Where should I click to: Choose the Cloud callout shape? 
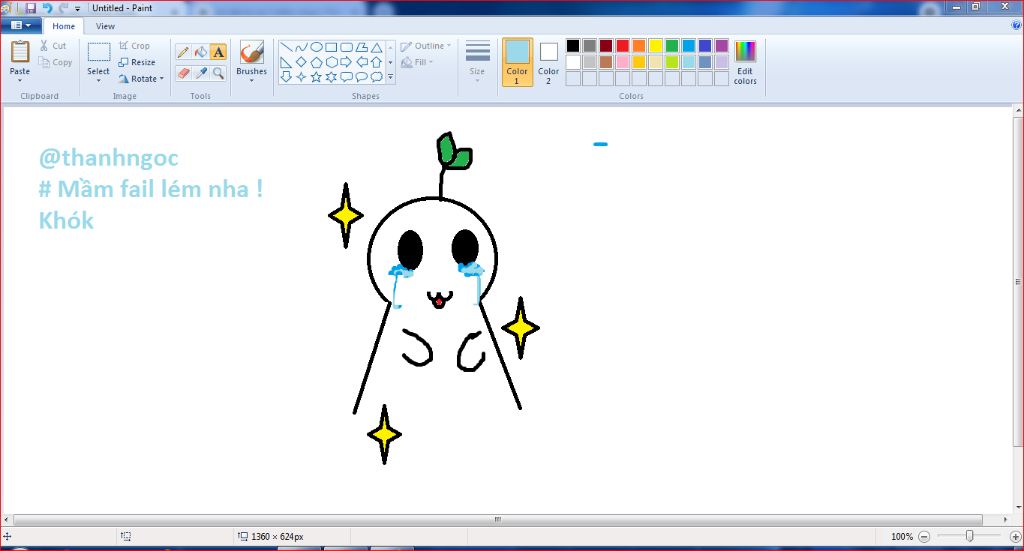tap(376, 77)
